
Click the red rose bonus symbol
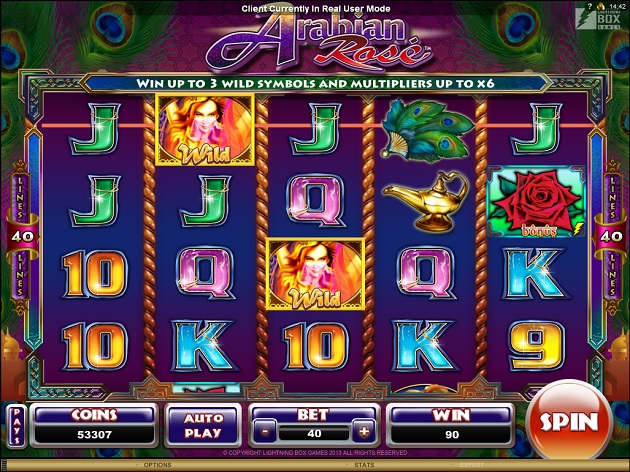point(536,202)
